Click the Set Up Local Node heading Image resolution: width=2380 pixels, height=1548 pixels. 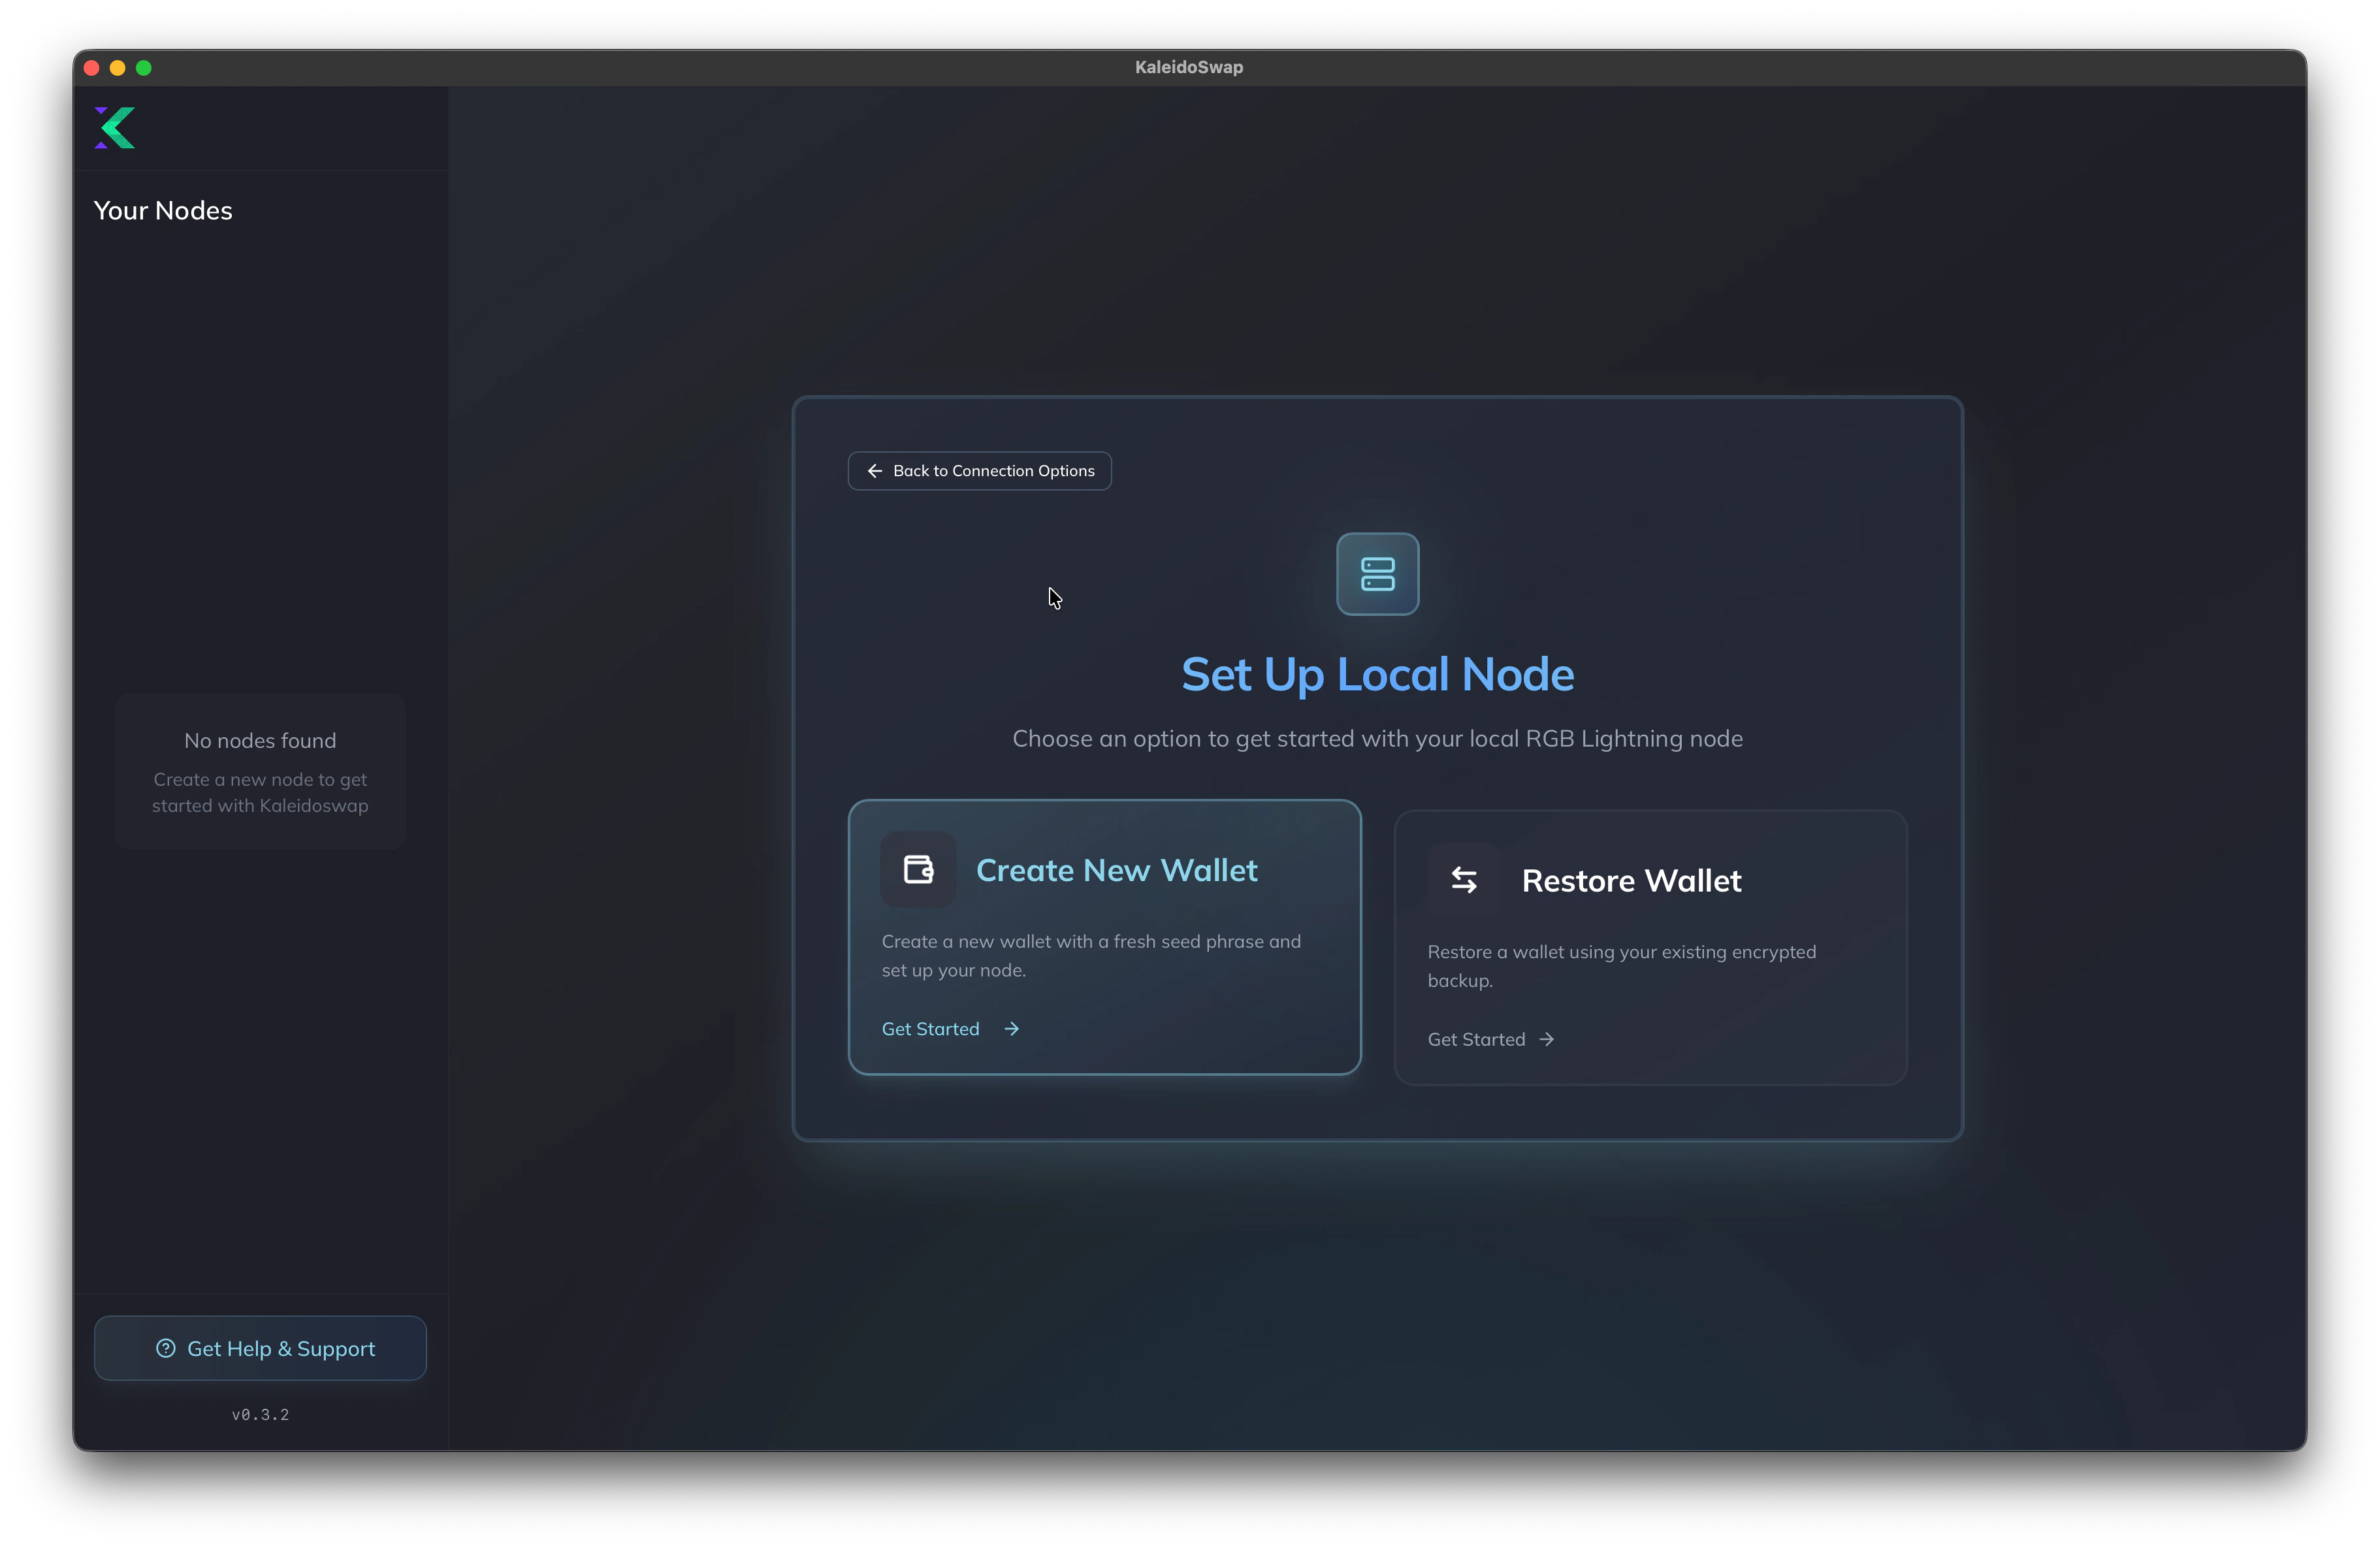tap(1377, 674)
